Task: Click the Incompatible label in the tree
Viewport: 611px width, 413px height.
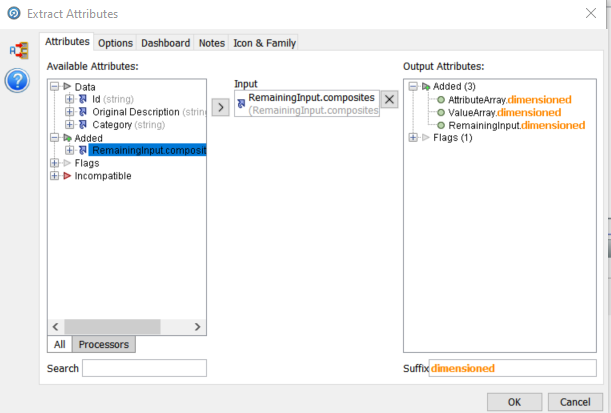Action: 103,176
